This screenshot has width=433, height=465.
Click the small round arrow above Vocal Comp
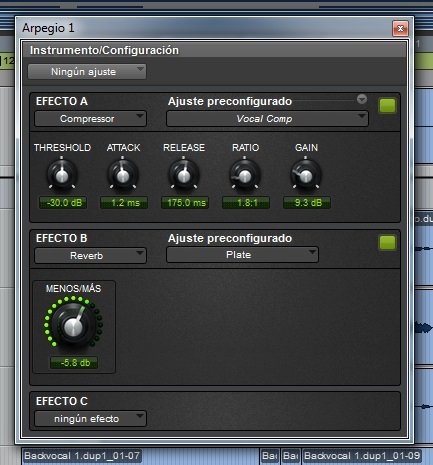[x=362, y=99]
